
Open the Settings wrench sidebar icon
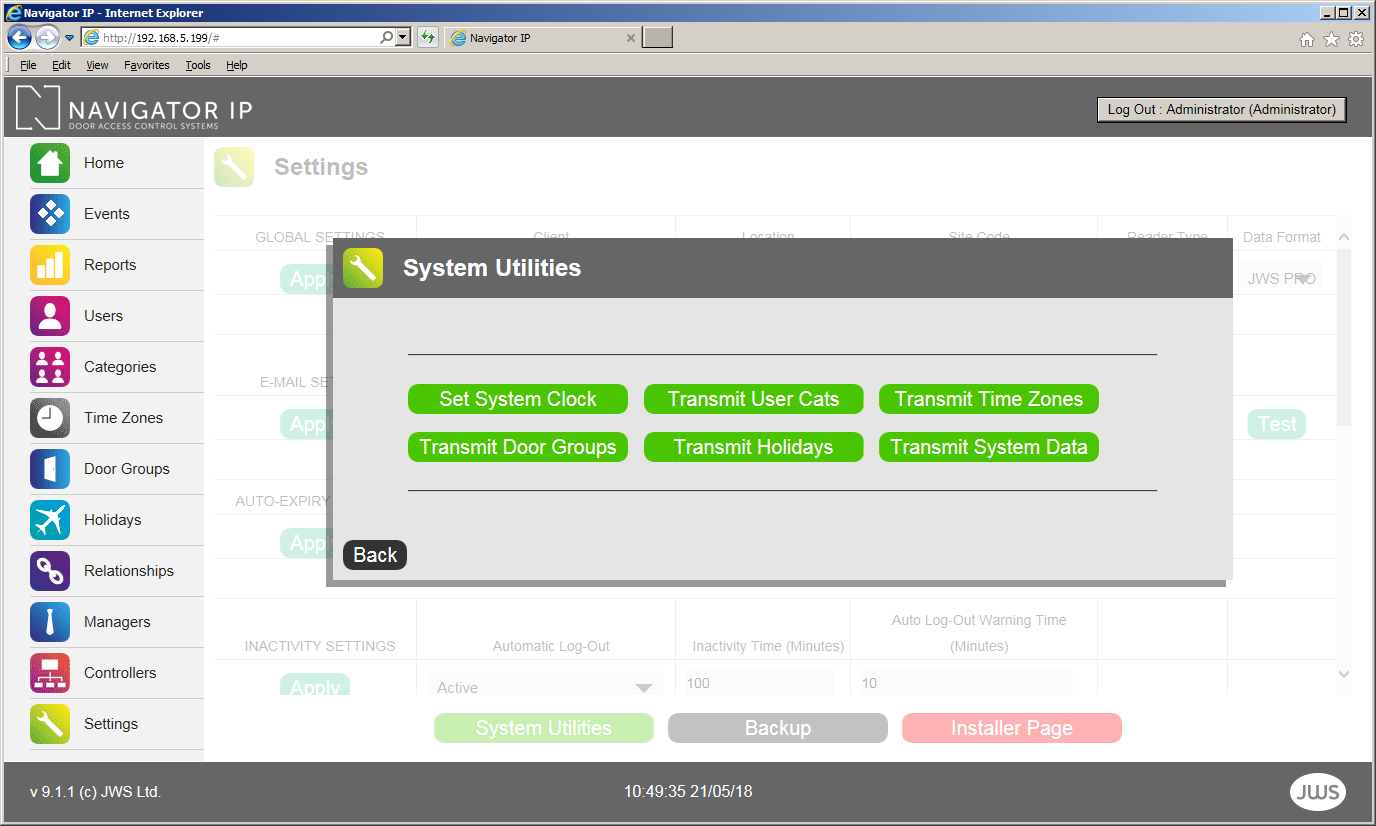[50, 724]
